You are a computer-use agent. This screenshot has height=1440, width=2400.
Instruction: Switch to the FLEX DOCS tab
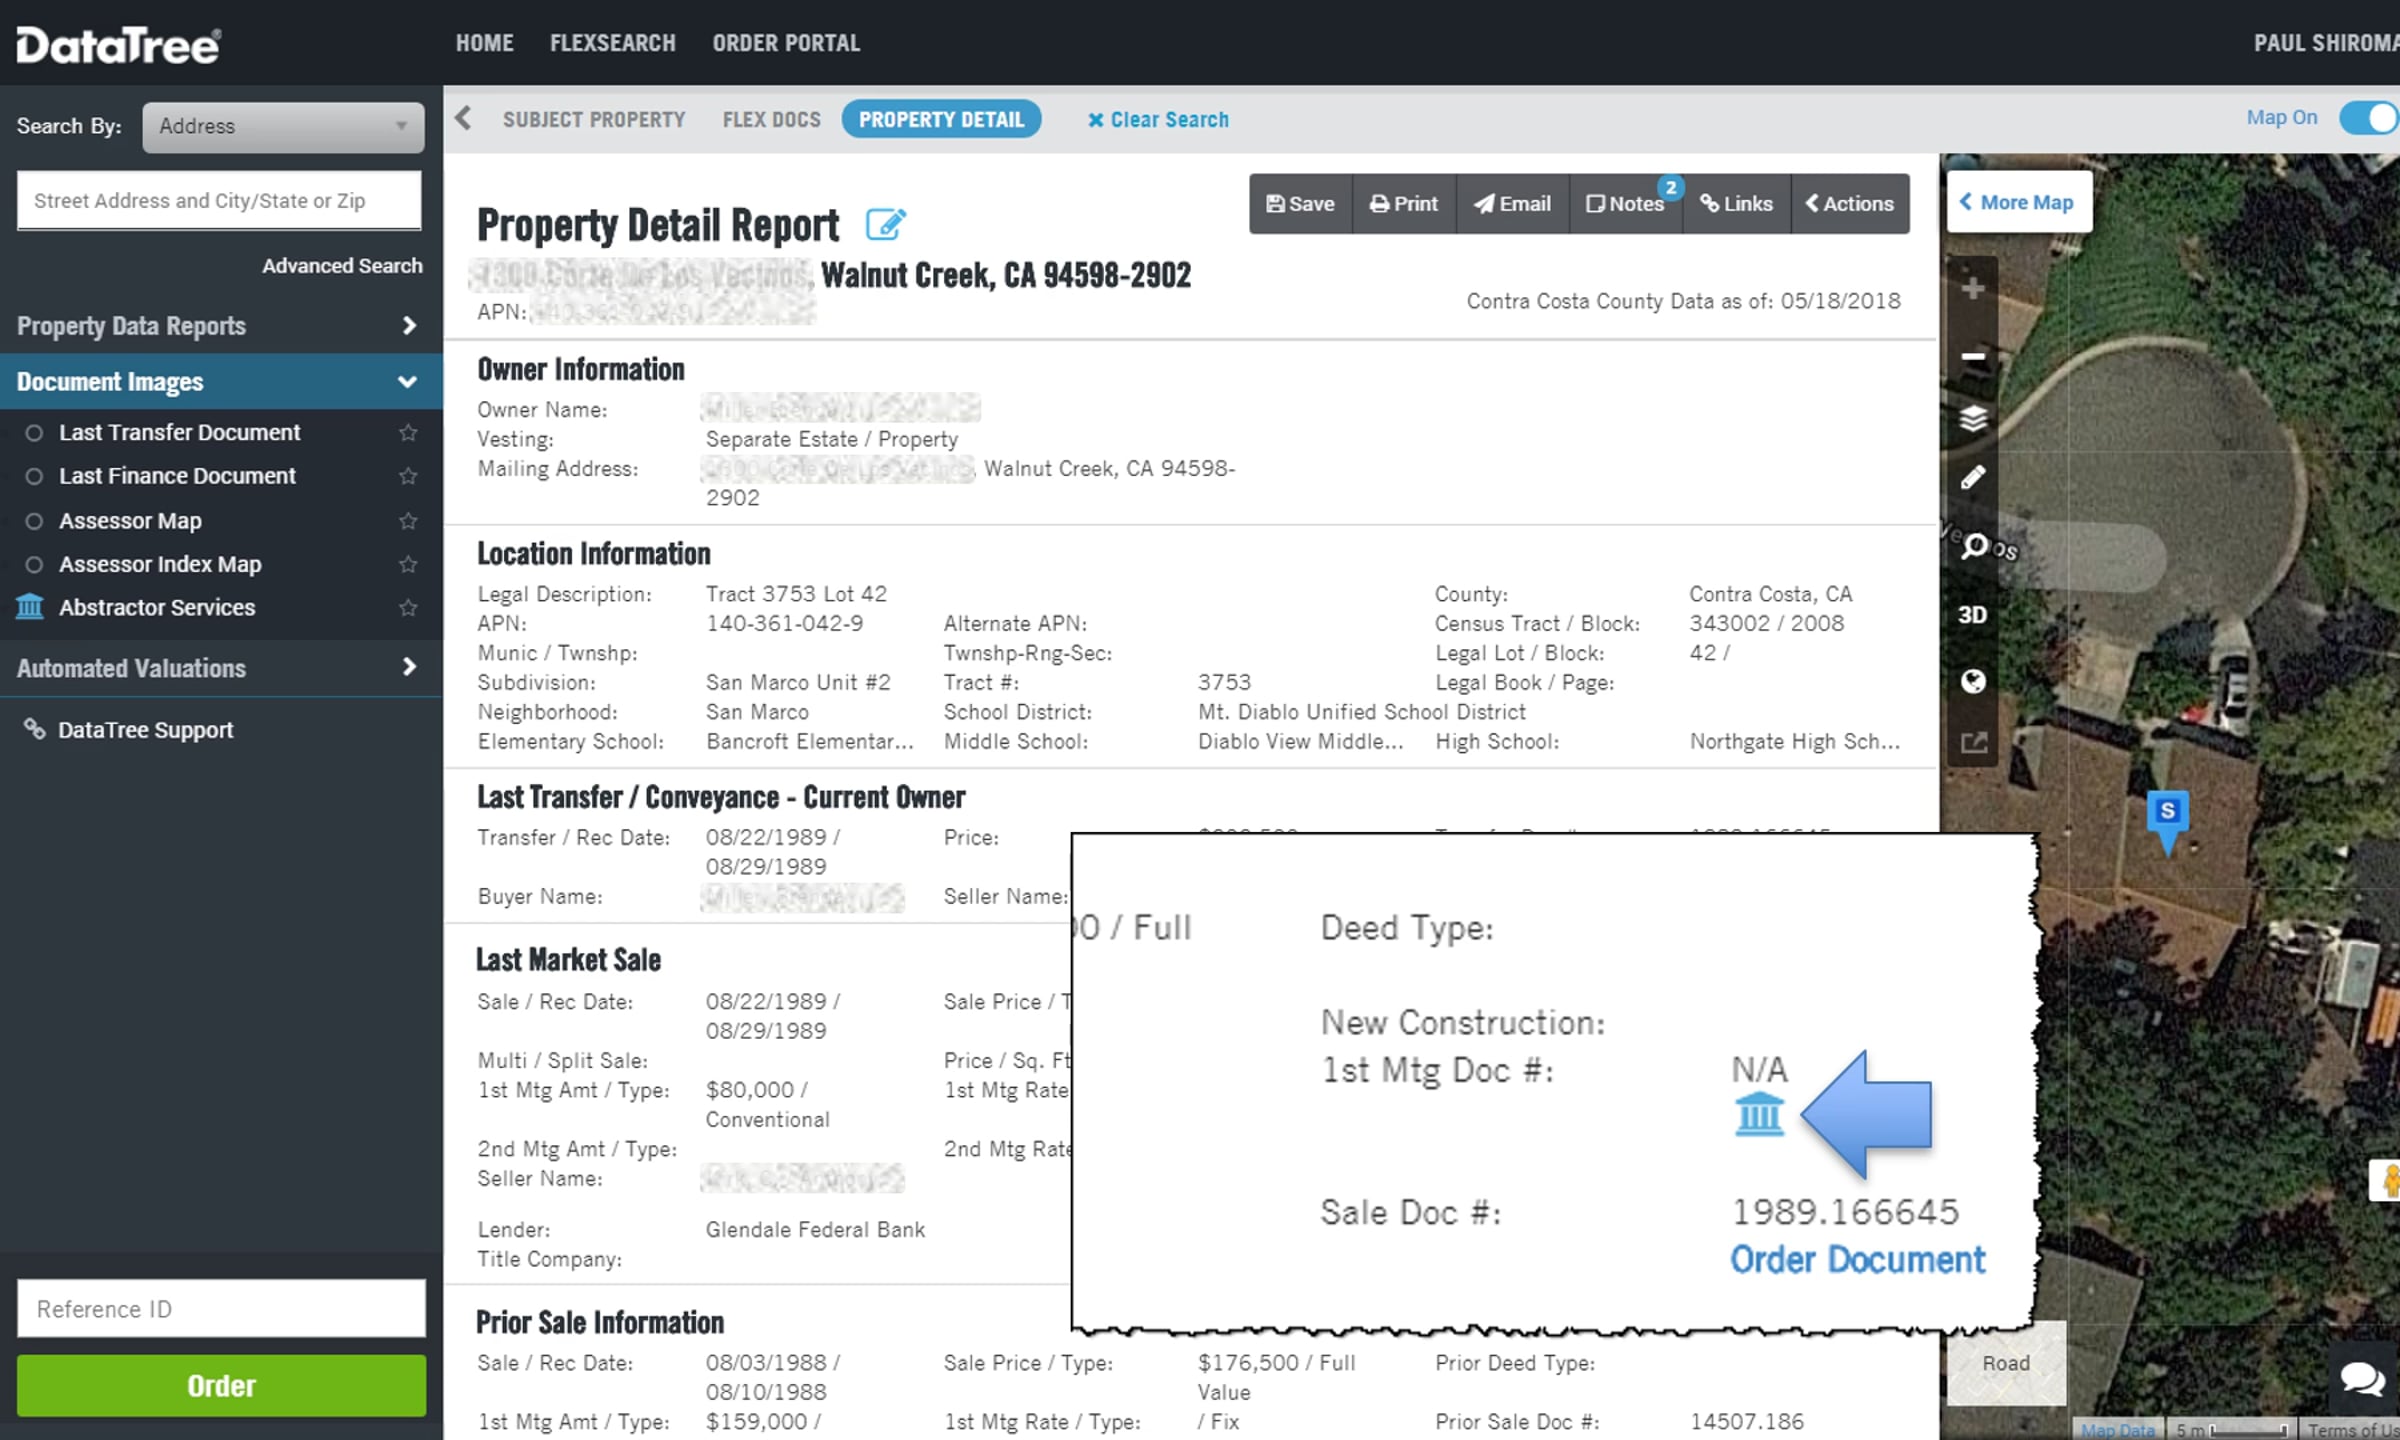pyautogui.click(x=772, y=119)
